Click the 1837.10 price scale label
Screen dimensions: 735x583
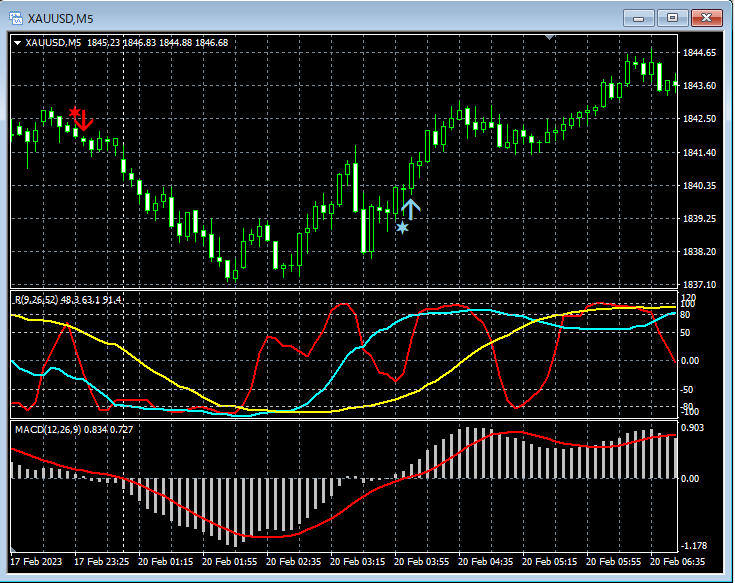pos(699,284)
